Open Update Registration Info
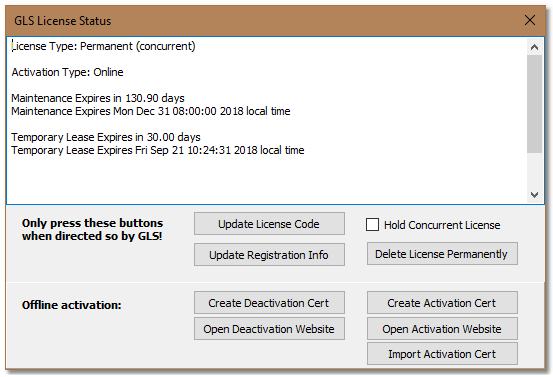The height and width of the screenshot is (377, 553). coord(269,255)
